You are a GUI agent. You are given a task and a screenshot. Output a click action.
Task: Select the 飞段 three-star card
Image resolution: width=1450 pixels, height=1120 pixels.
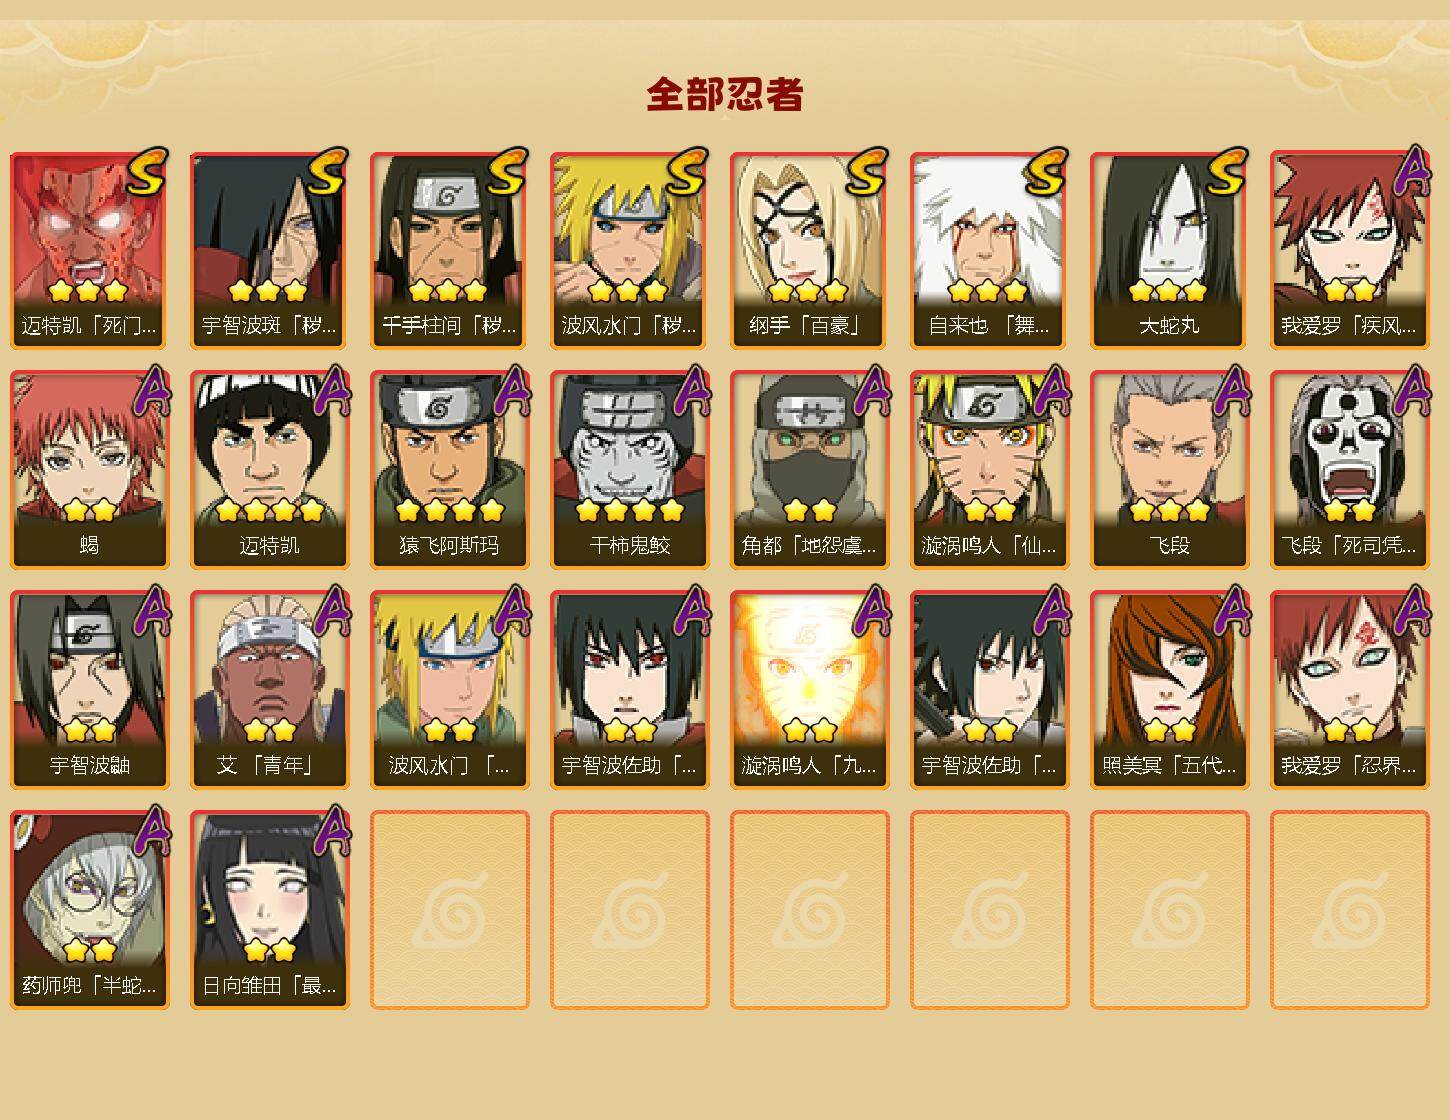tap(1169, 470)
